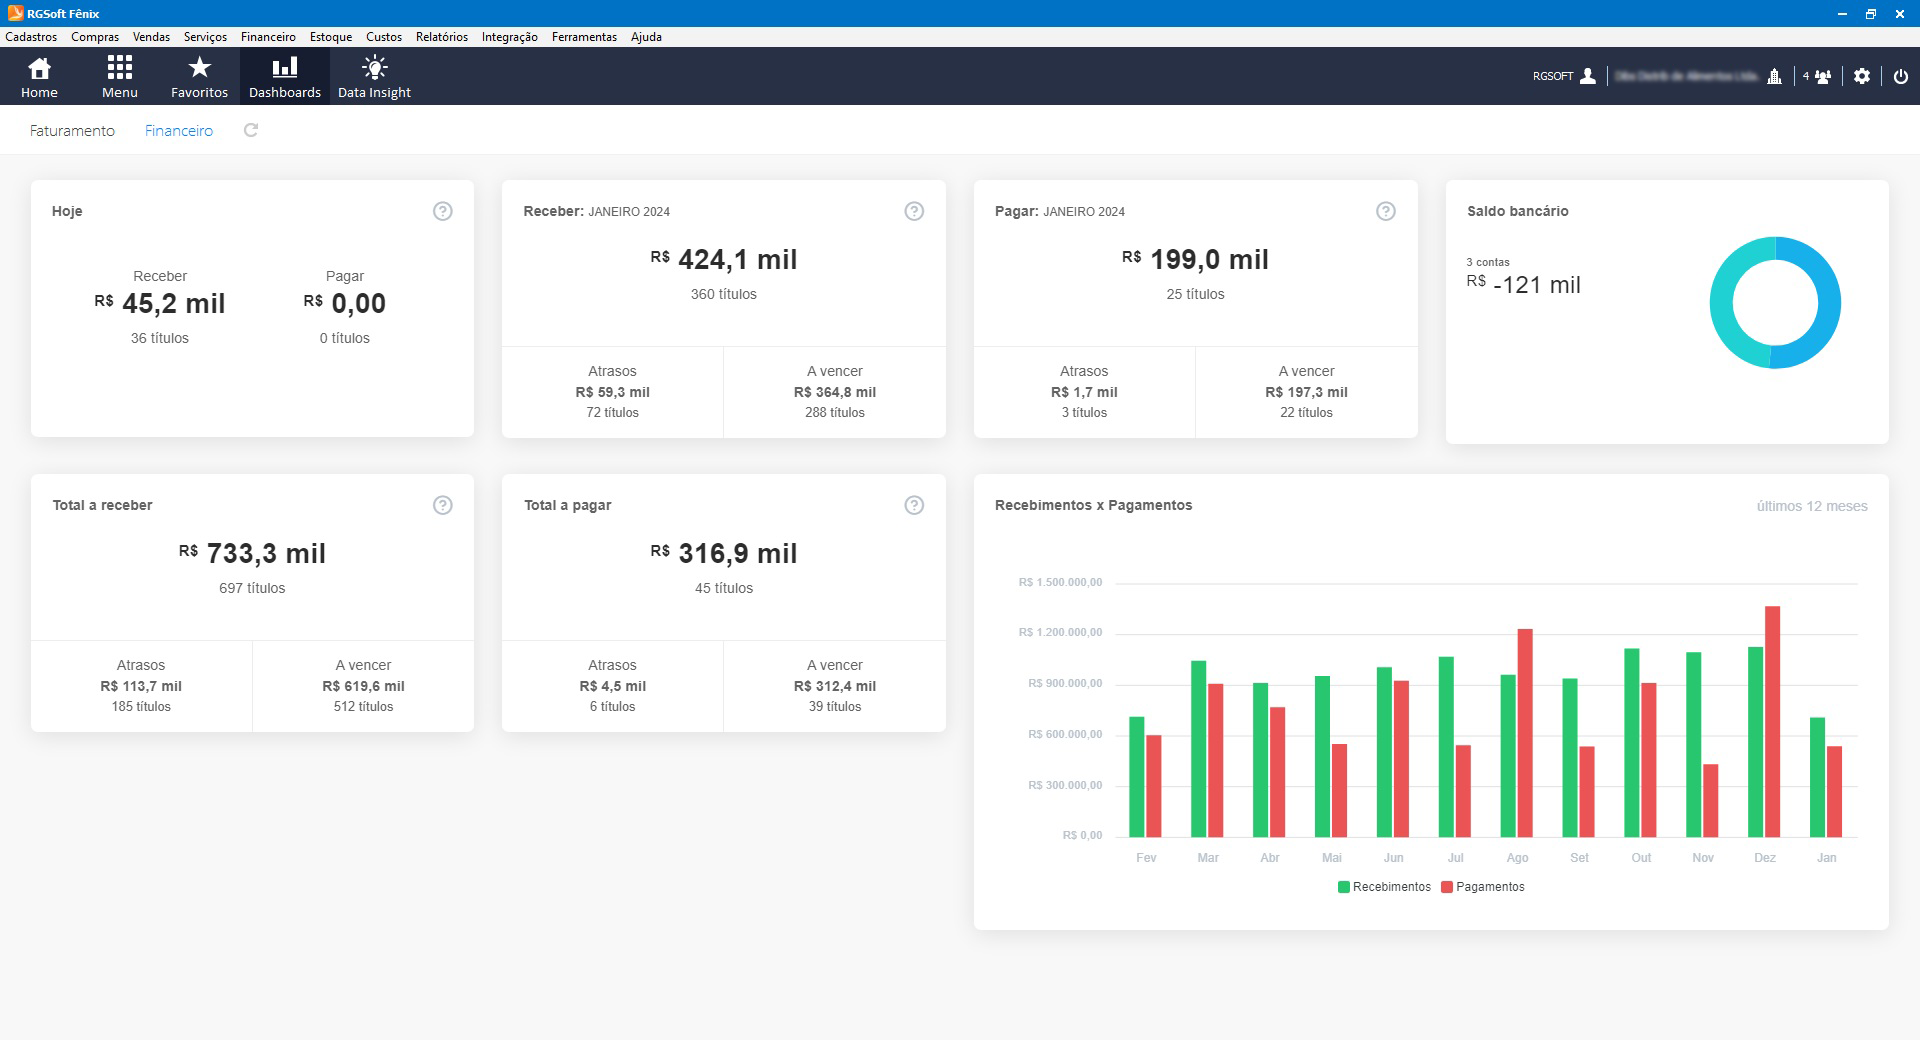Screen dimensions: 1920x1040
Task: Click the RGSOFT username label
Action: click(1553, 76)
